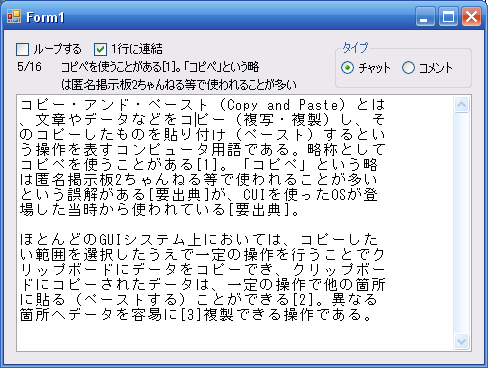This screenshot has height=368, width=488.
Task: Click the text line starting という誤解がある
Action: (x=199, y=195)
